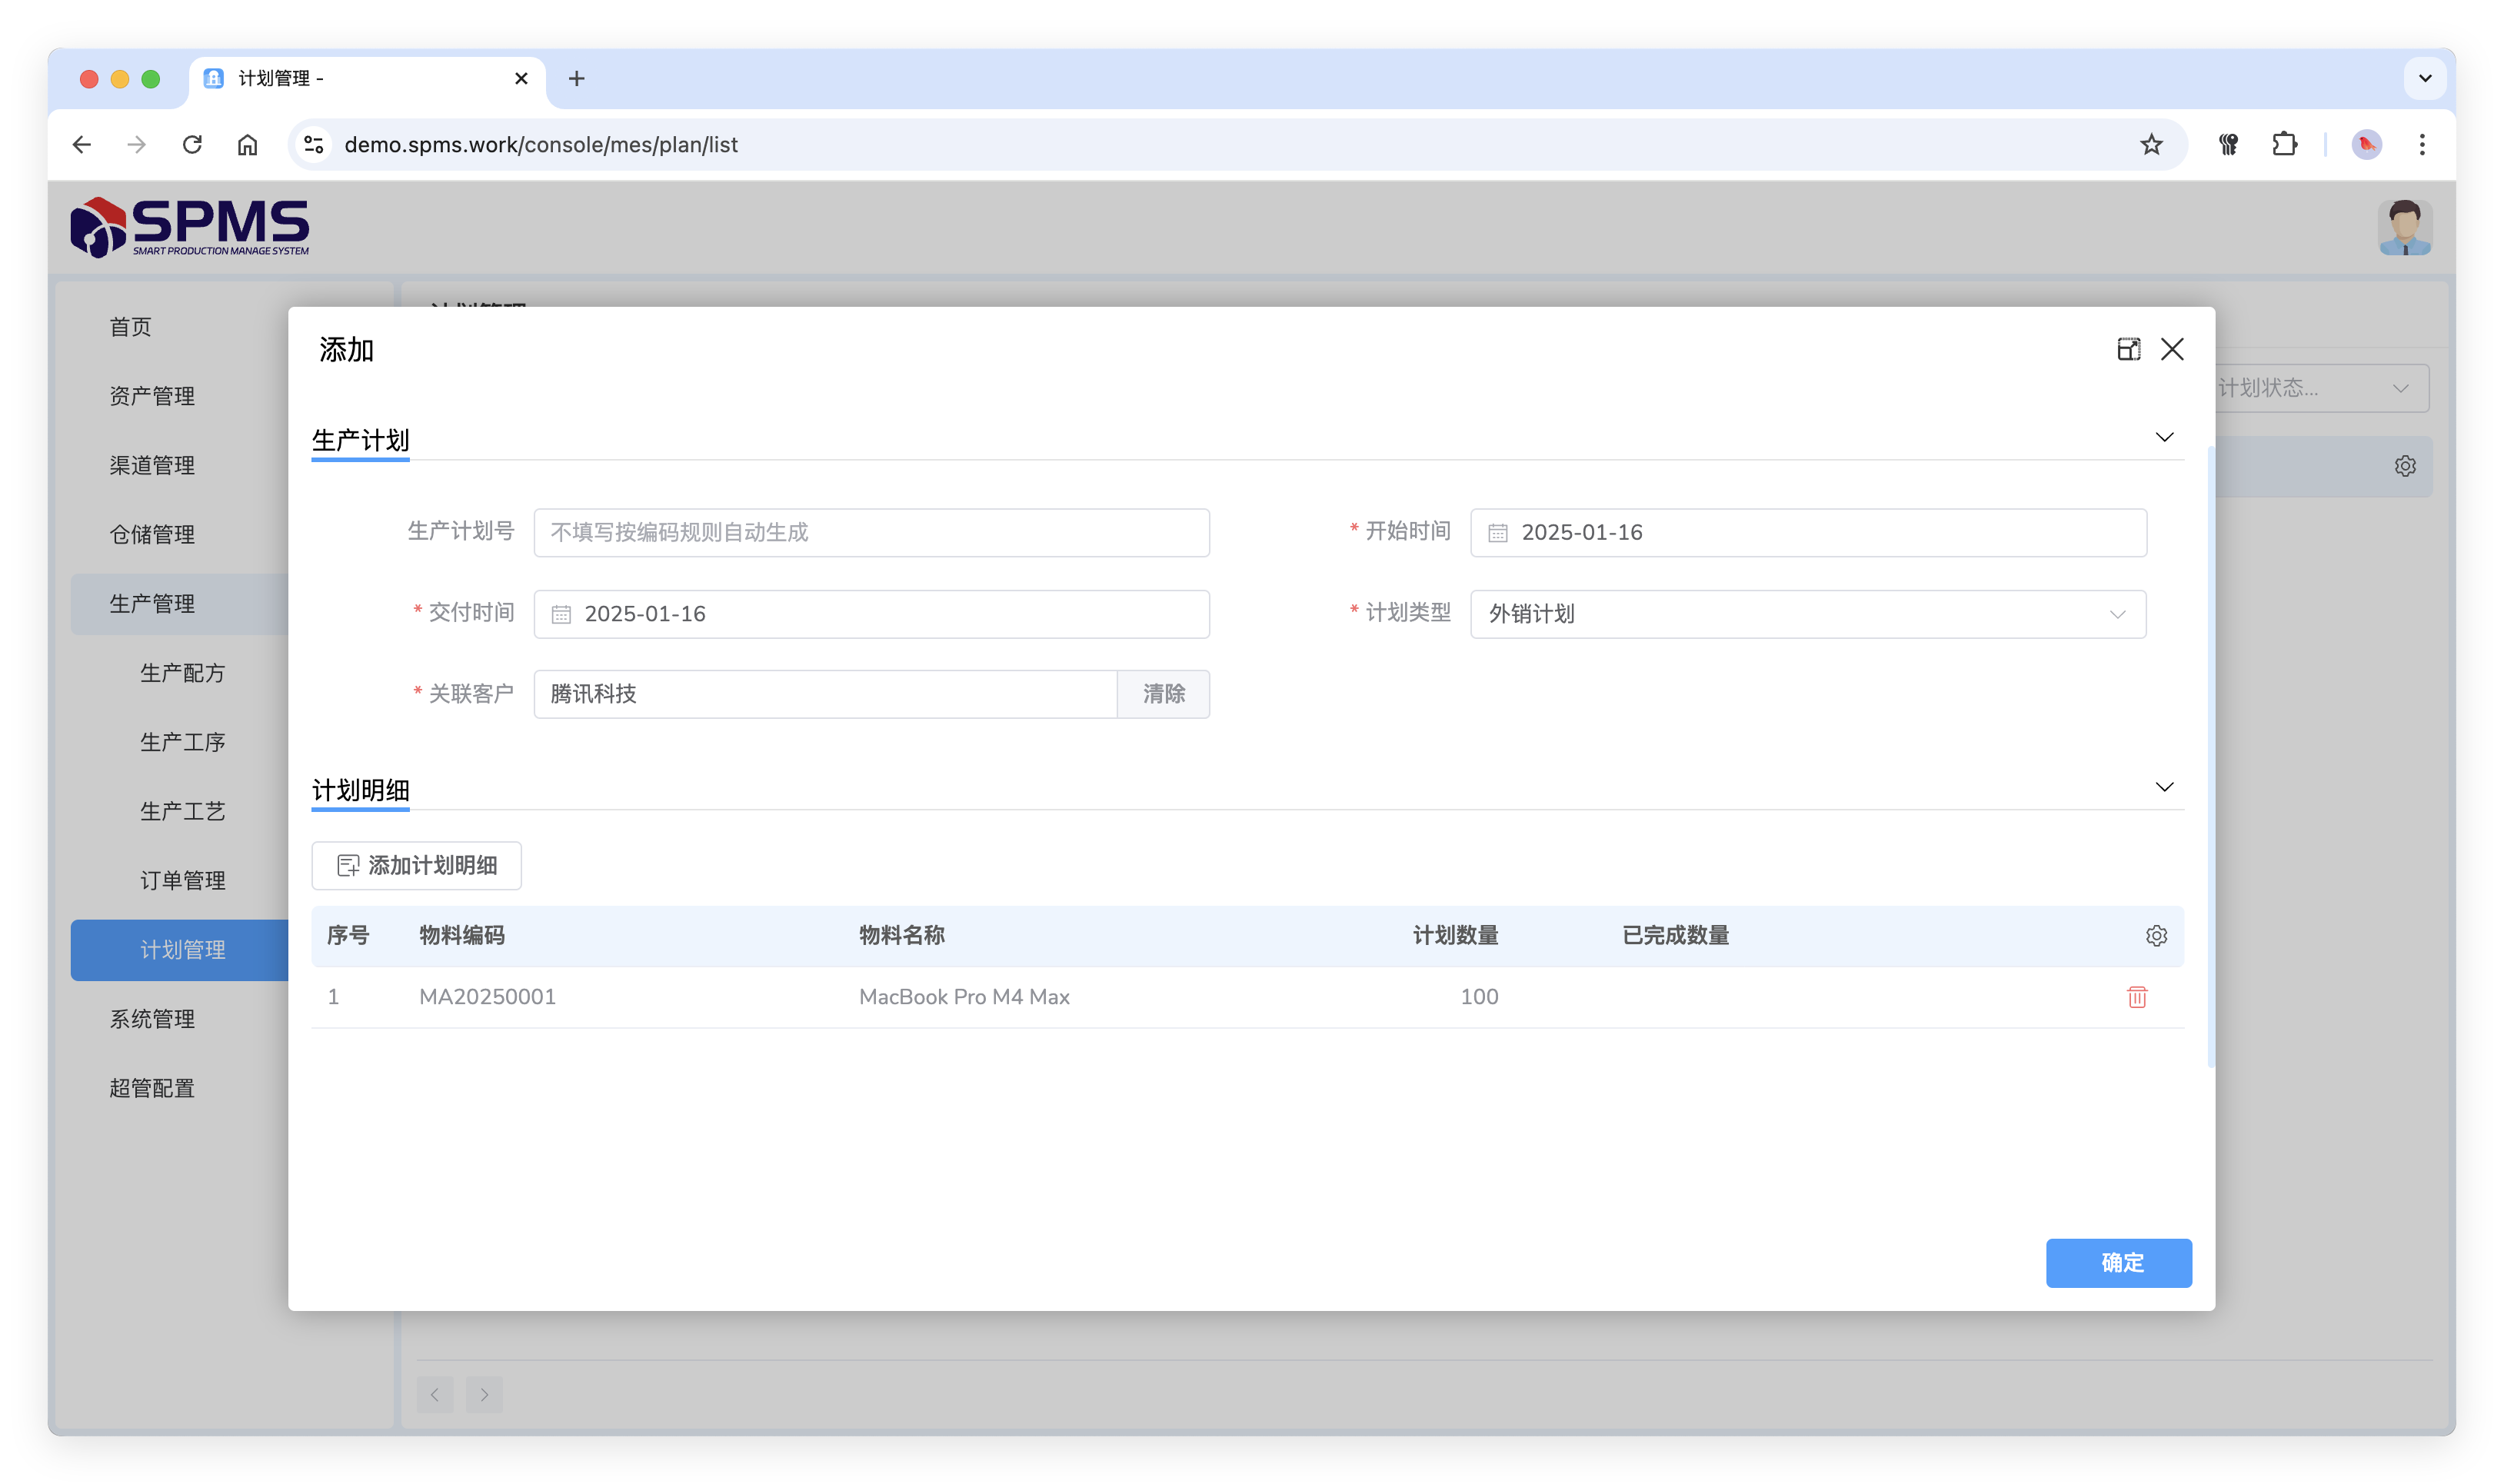Viewport: 2504px width, 1484px height.
Task: Go to previous page in list pagination
Action: coord(435,1395)
